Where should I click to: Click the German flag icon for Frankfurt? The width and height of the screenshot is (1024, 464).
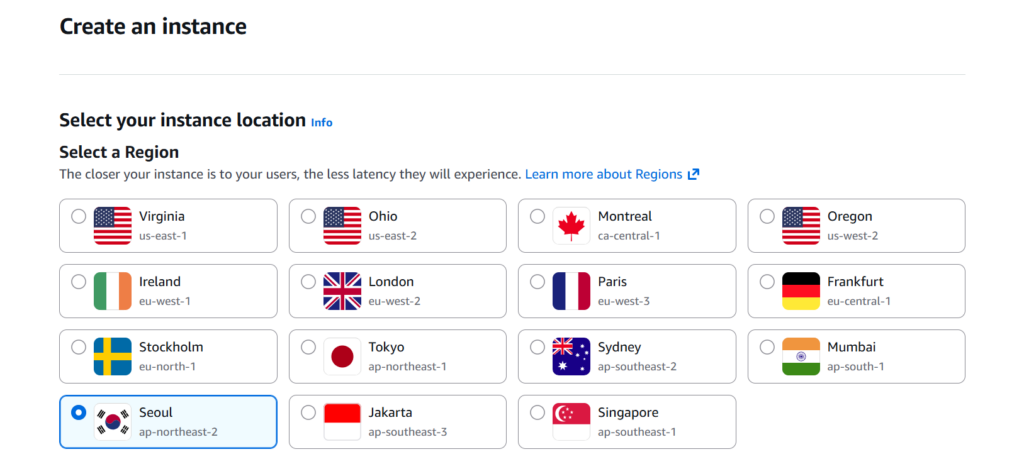coord(801,291)
